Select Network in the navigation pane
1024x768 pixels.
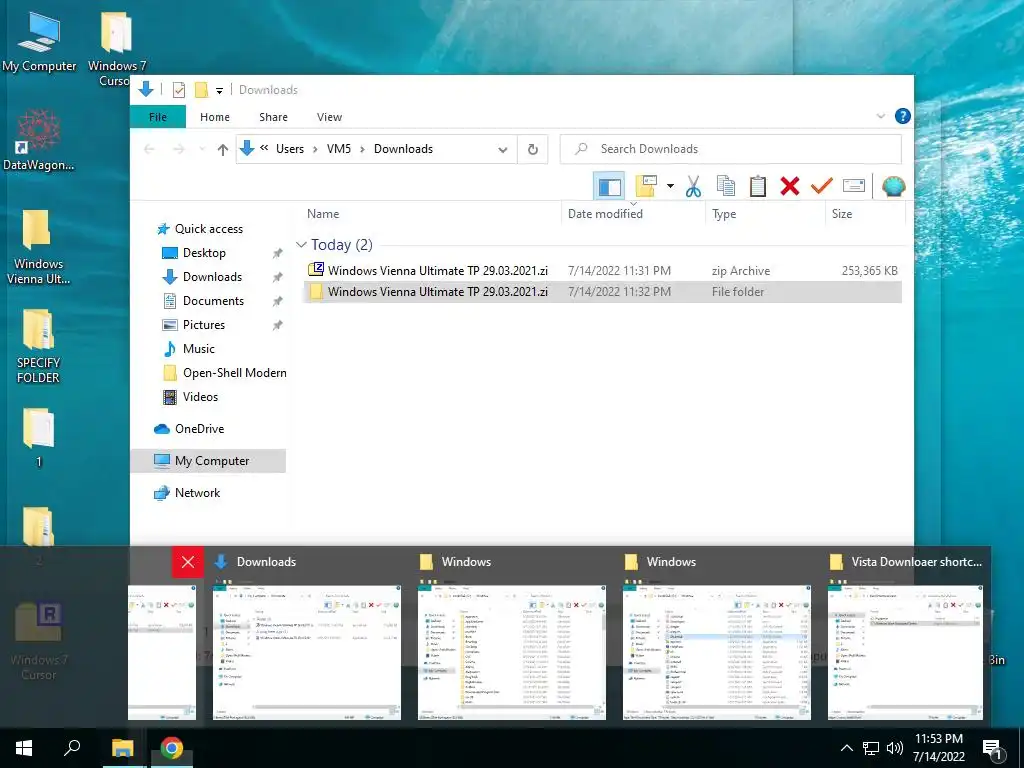pyautogui.click(x=197, y=493)
